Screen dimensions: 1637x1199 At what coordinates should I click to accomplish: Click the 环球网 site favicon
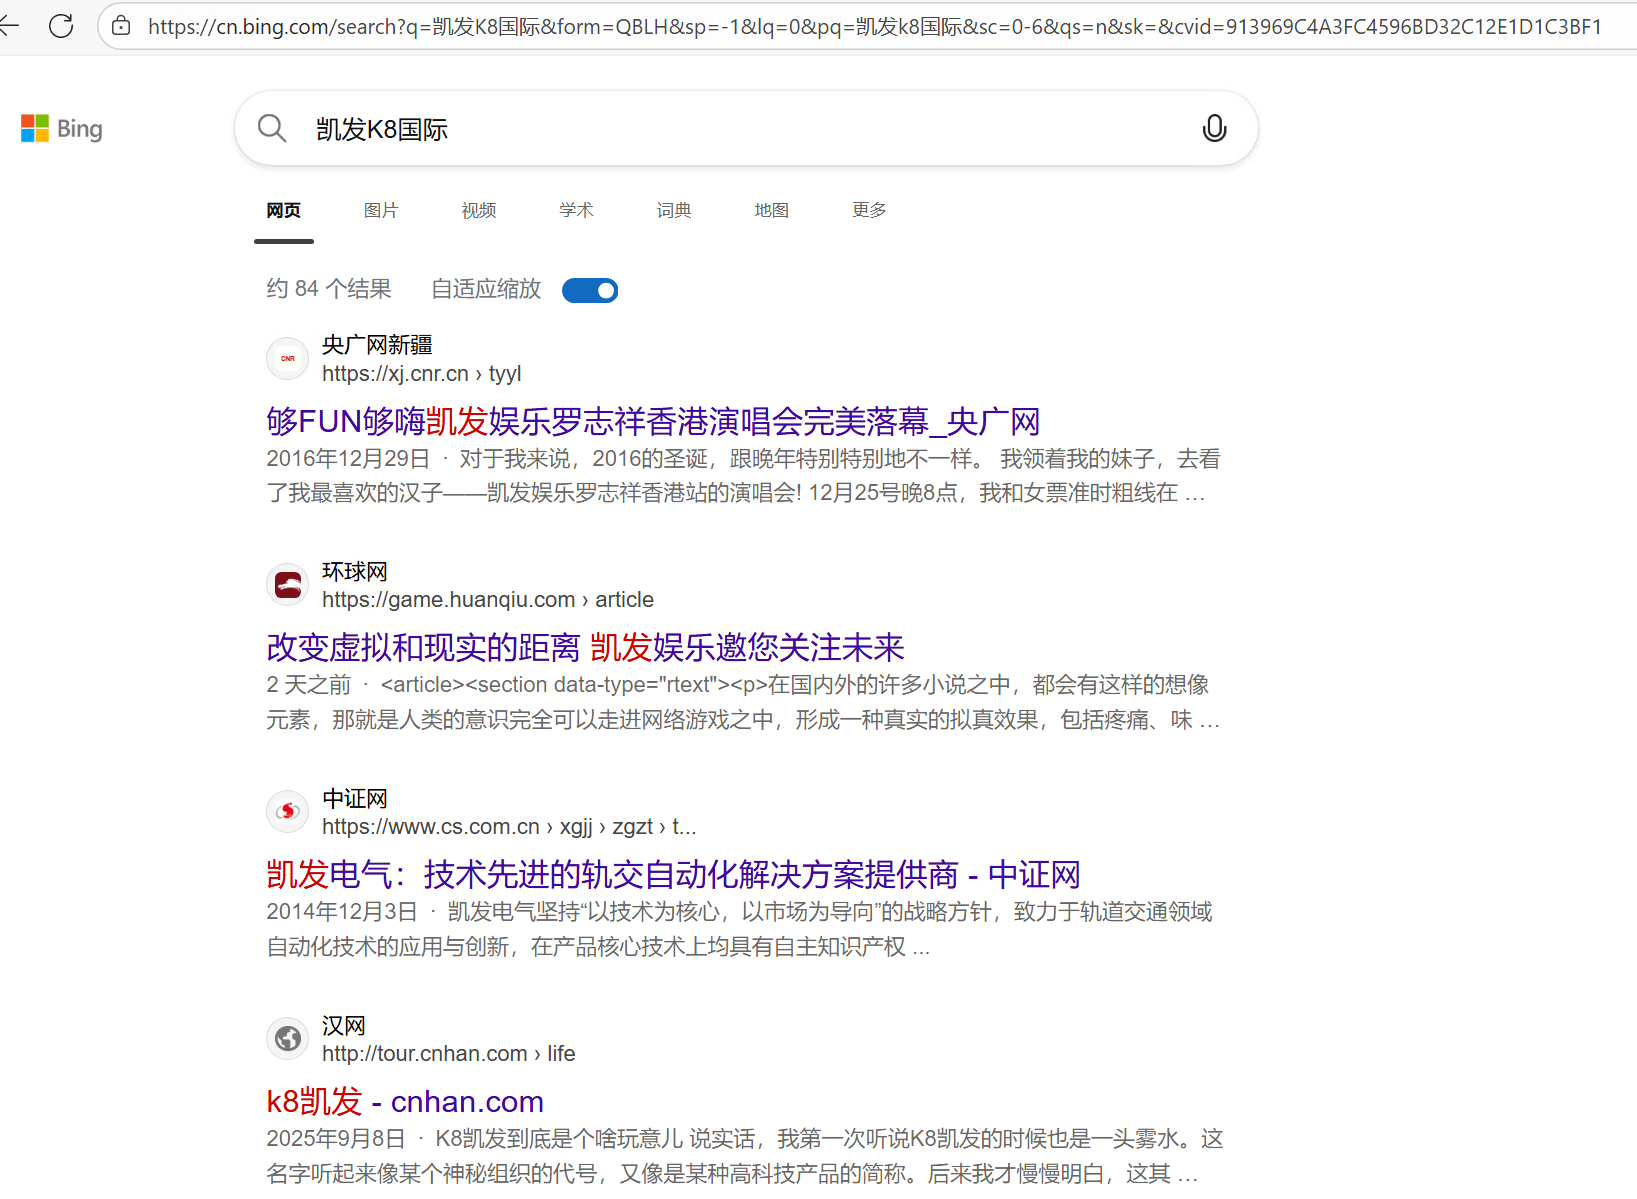288,585
